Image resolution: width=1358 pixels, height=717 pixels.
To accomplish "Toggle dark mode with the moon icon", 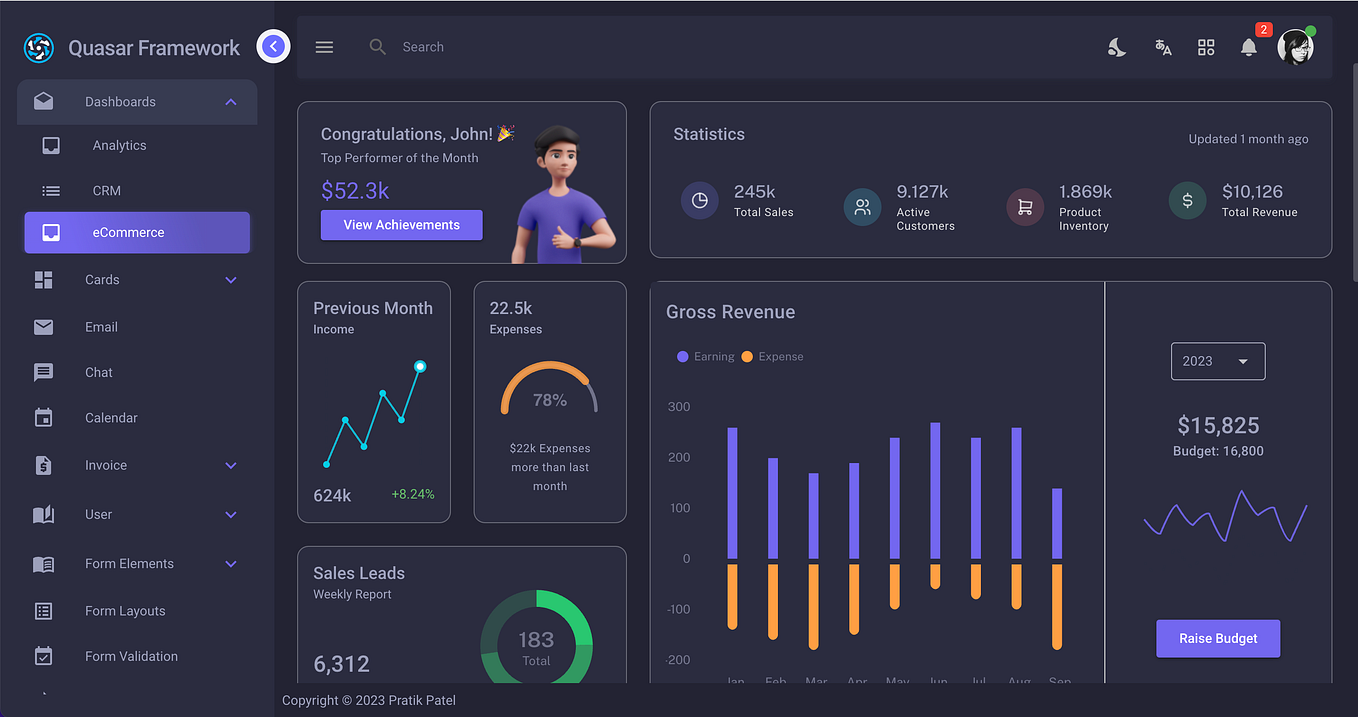I will 1116,46.
